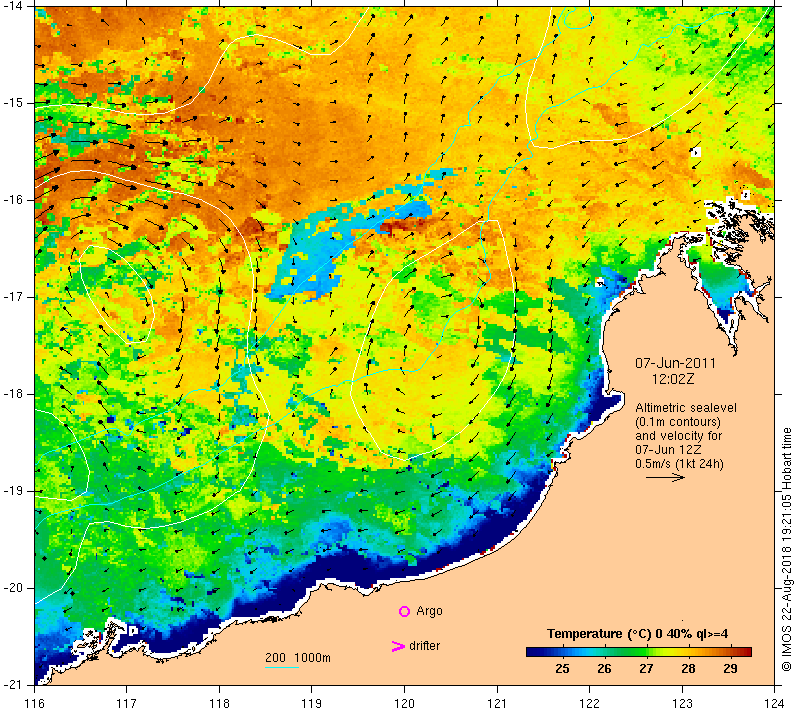Click the 'drifter' legend label

[424, 646]
